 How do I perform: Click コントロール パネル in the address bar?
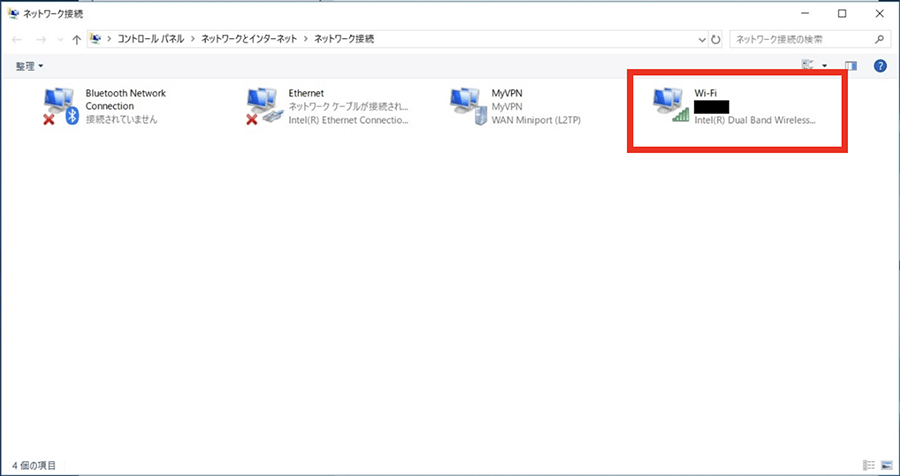(151, 40)
